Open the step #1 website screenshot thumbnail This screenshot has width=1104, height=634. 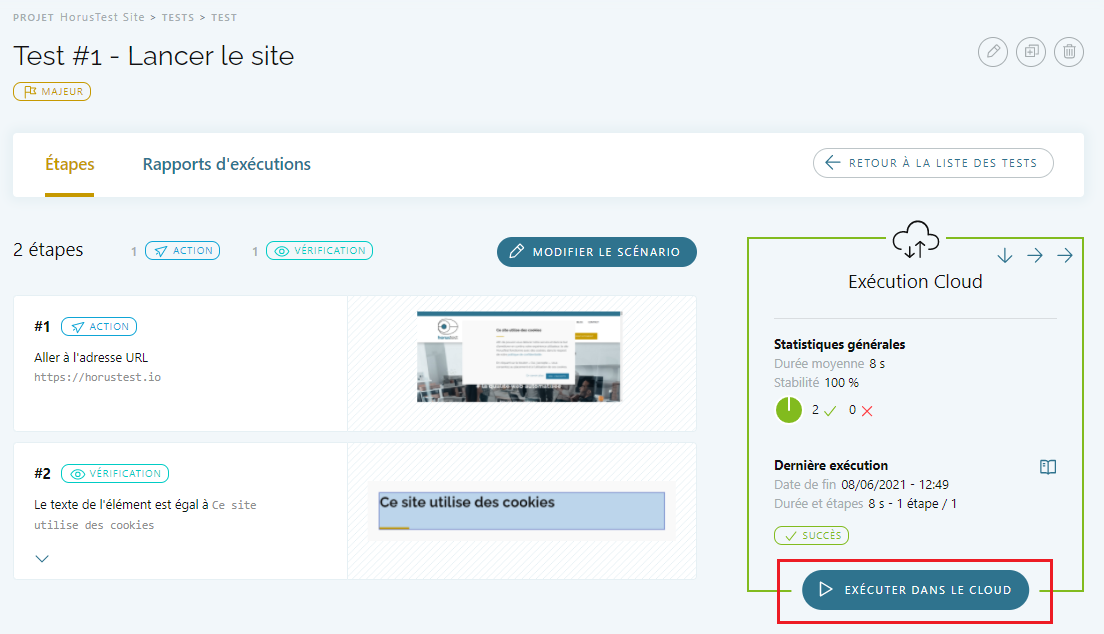519,356
